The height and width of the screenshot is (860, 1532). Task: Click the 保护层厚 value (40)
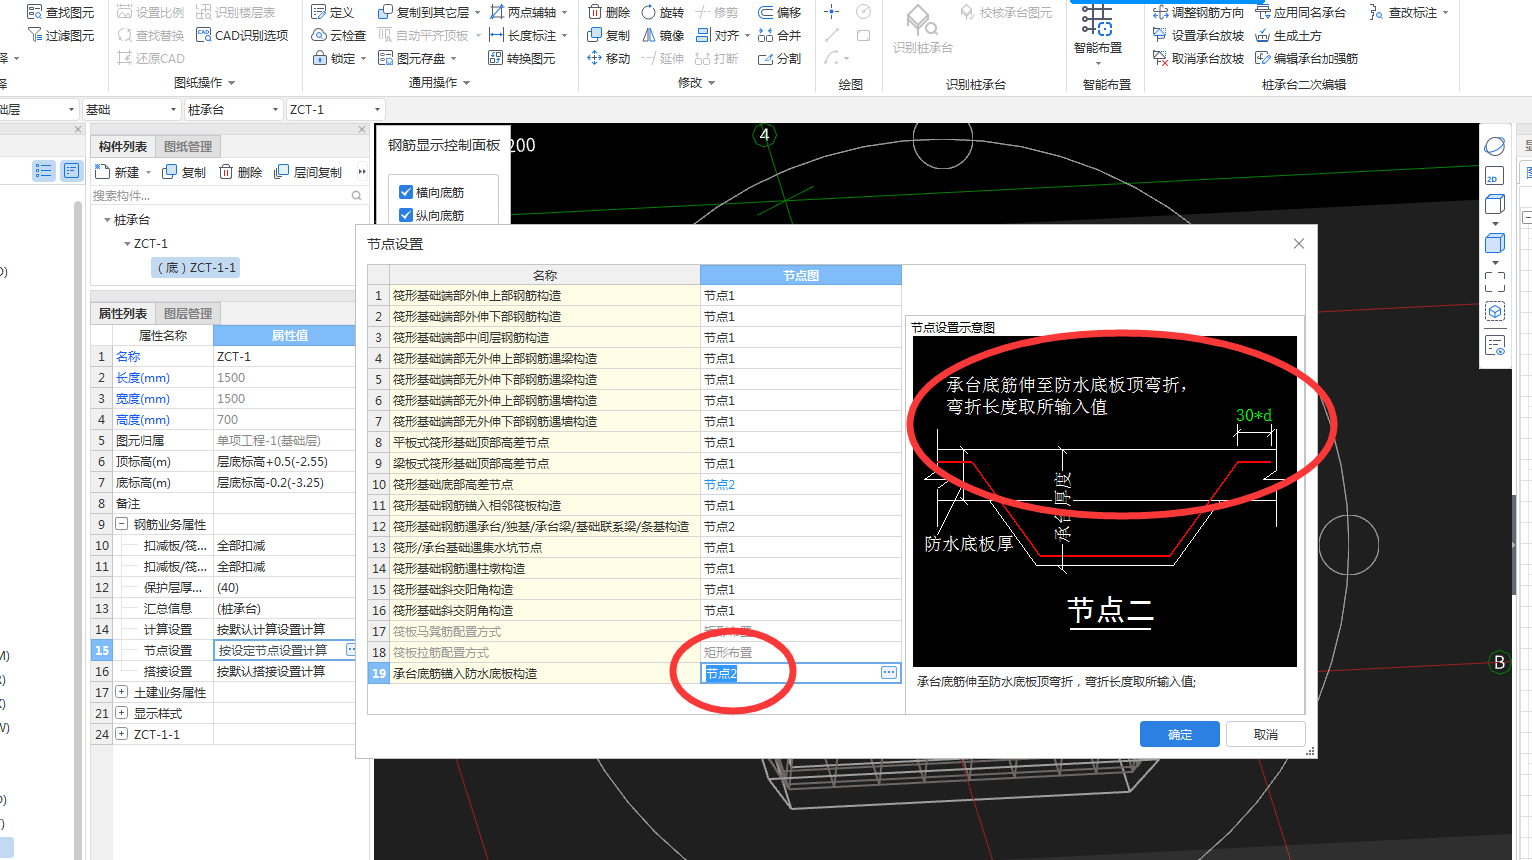[x=284, y=587]
